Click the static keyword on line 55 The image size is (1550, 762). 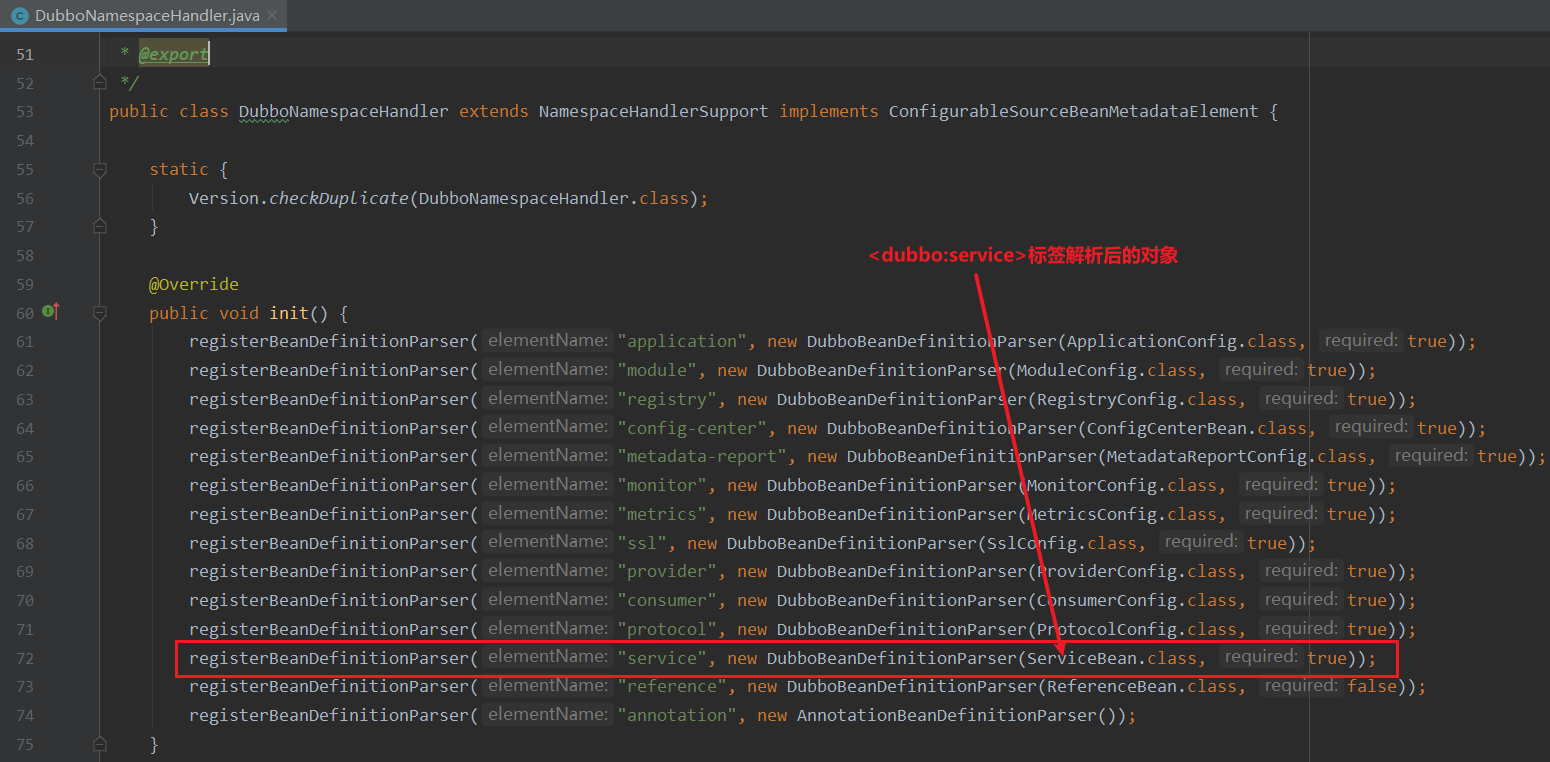(179, 170)
